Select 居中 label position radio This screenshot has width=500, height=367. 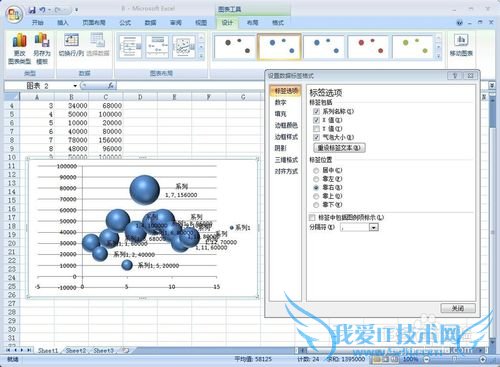click(316, 170)
